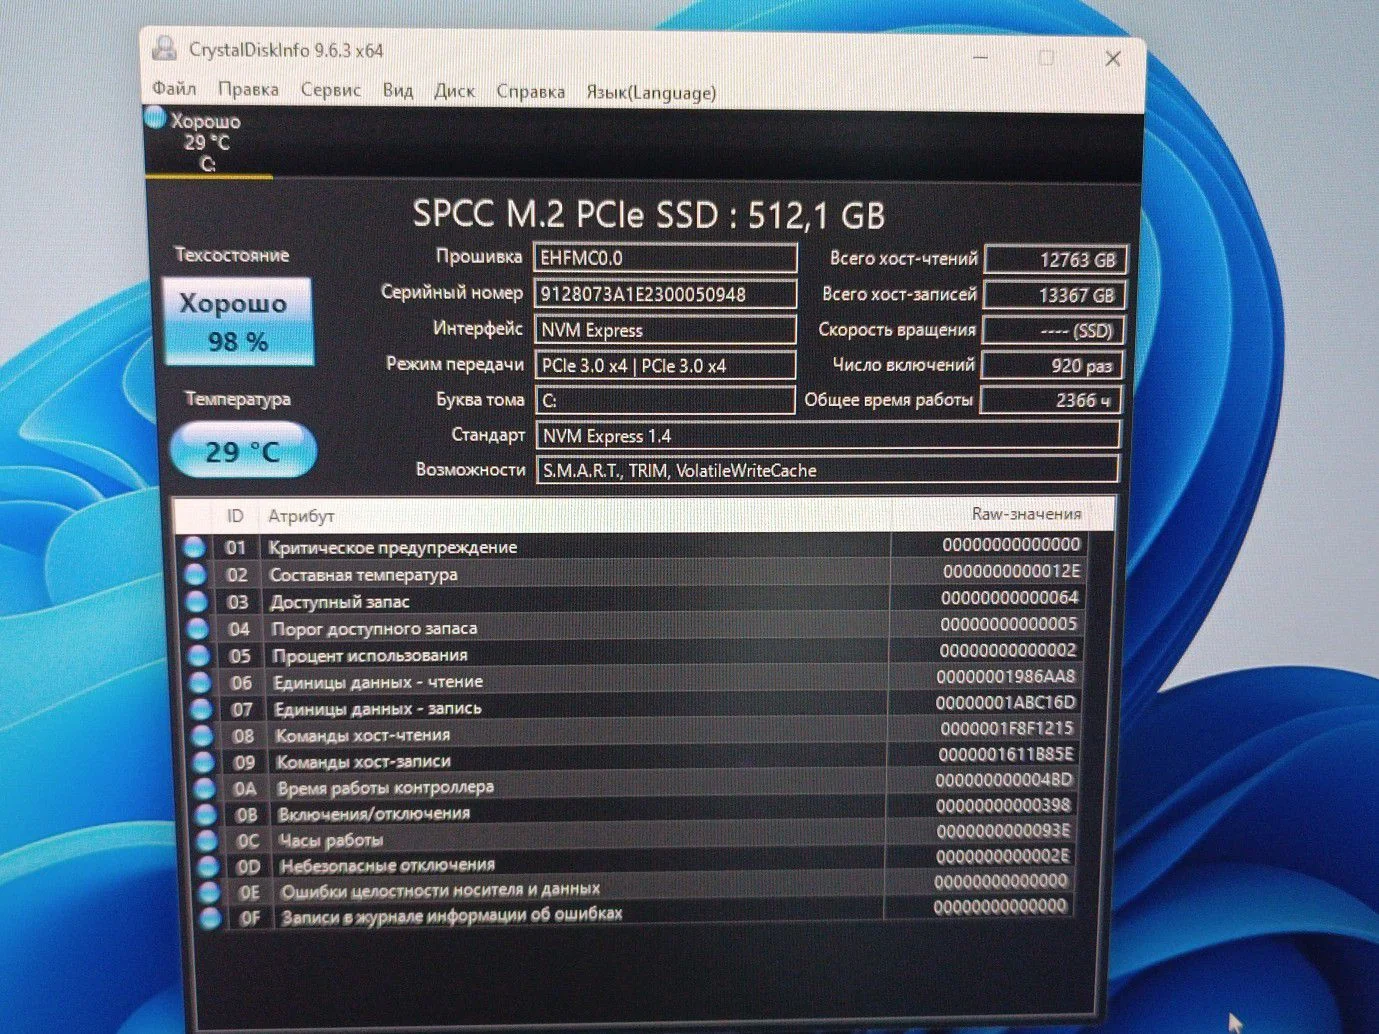1379x1034 pixels.
Task: Click status icon of Процент использования row
Action: tap(198, 656)
